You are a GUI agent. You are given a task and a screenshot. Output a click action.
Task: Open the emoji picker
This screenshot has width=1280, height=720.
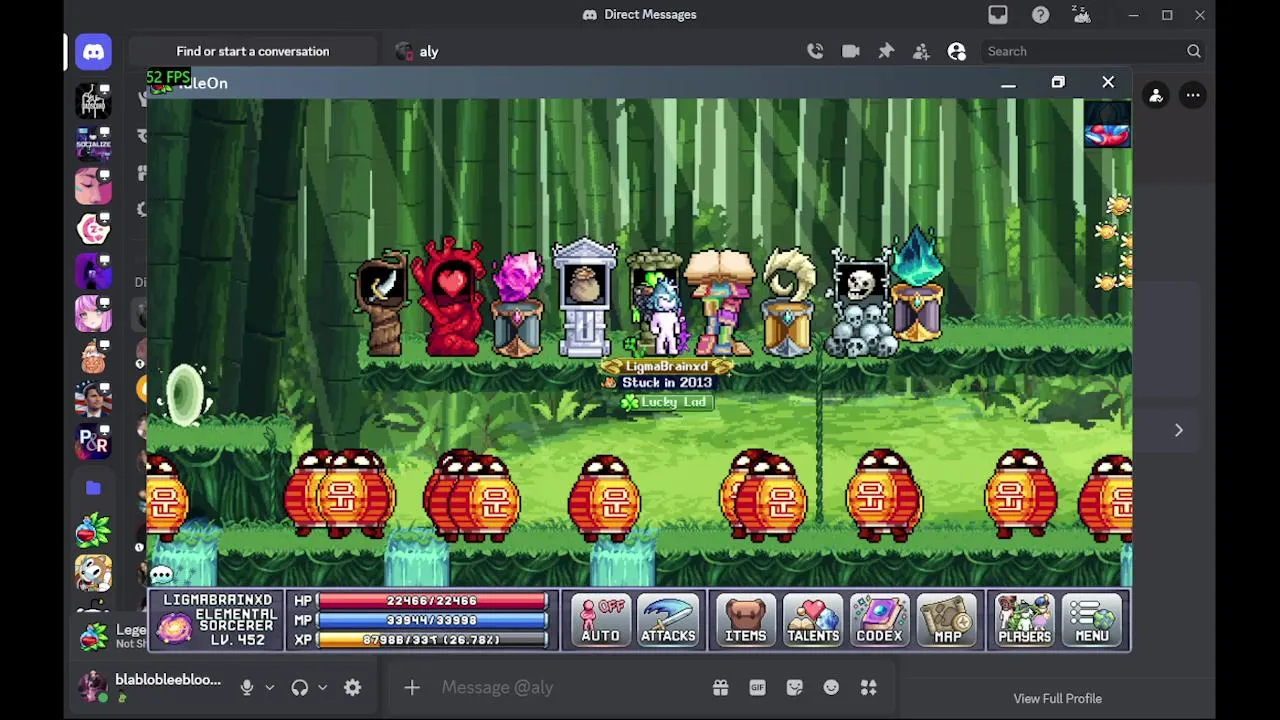tap(831, 687)
